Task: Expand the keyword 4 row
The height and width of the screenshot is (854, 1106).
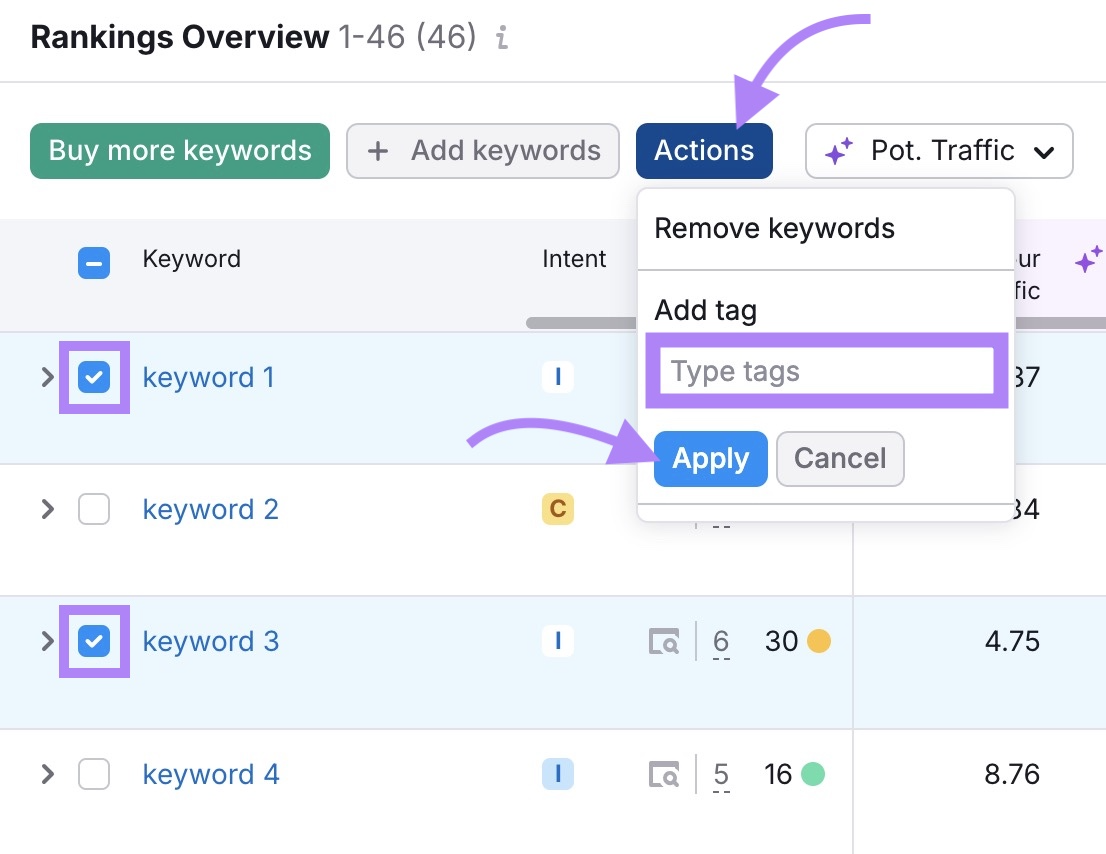Action: tap(45, 774)
